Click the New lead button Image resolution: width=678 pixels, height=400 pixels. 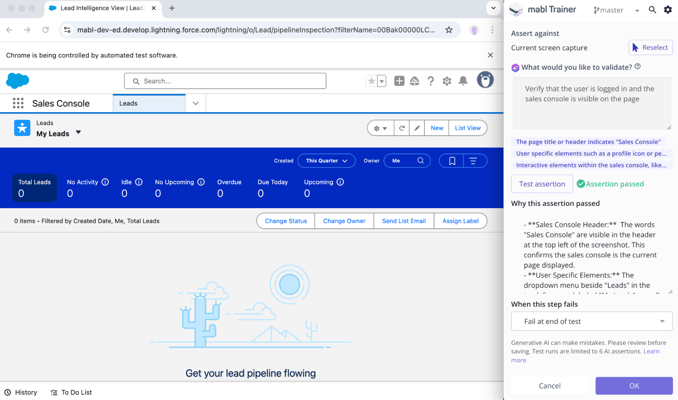pos(437,128)
